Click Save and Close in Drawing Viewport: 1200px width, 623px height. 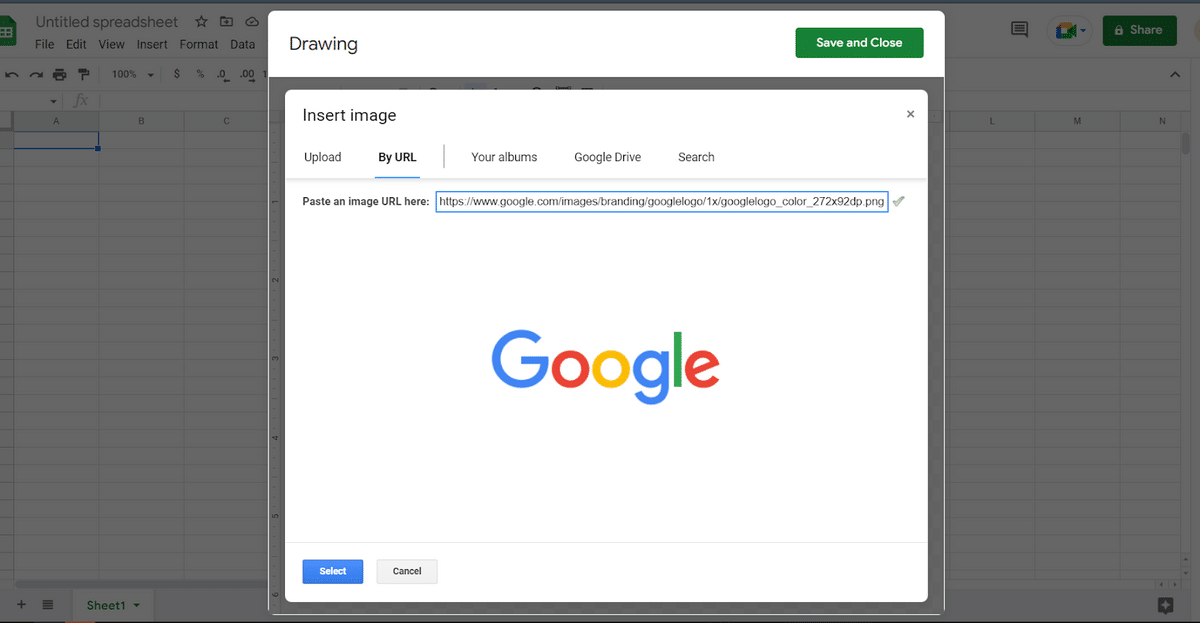[858, 43]
